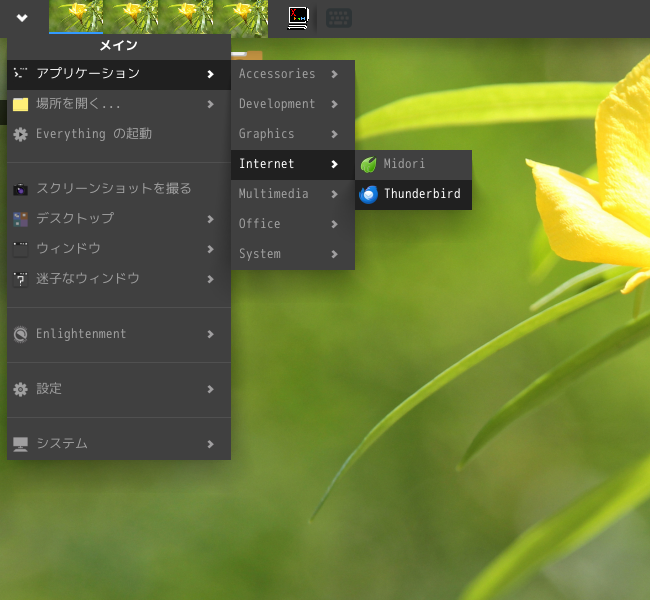Open the Office category
The width and height of the screenshot is (650, 600).
tap(293, 224)
